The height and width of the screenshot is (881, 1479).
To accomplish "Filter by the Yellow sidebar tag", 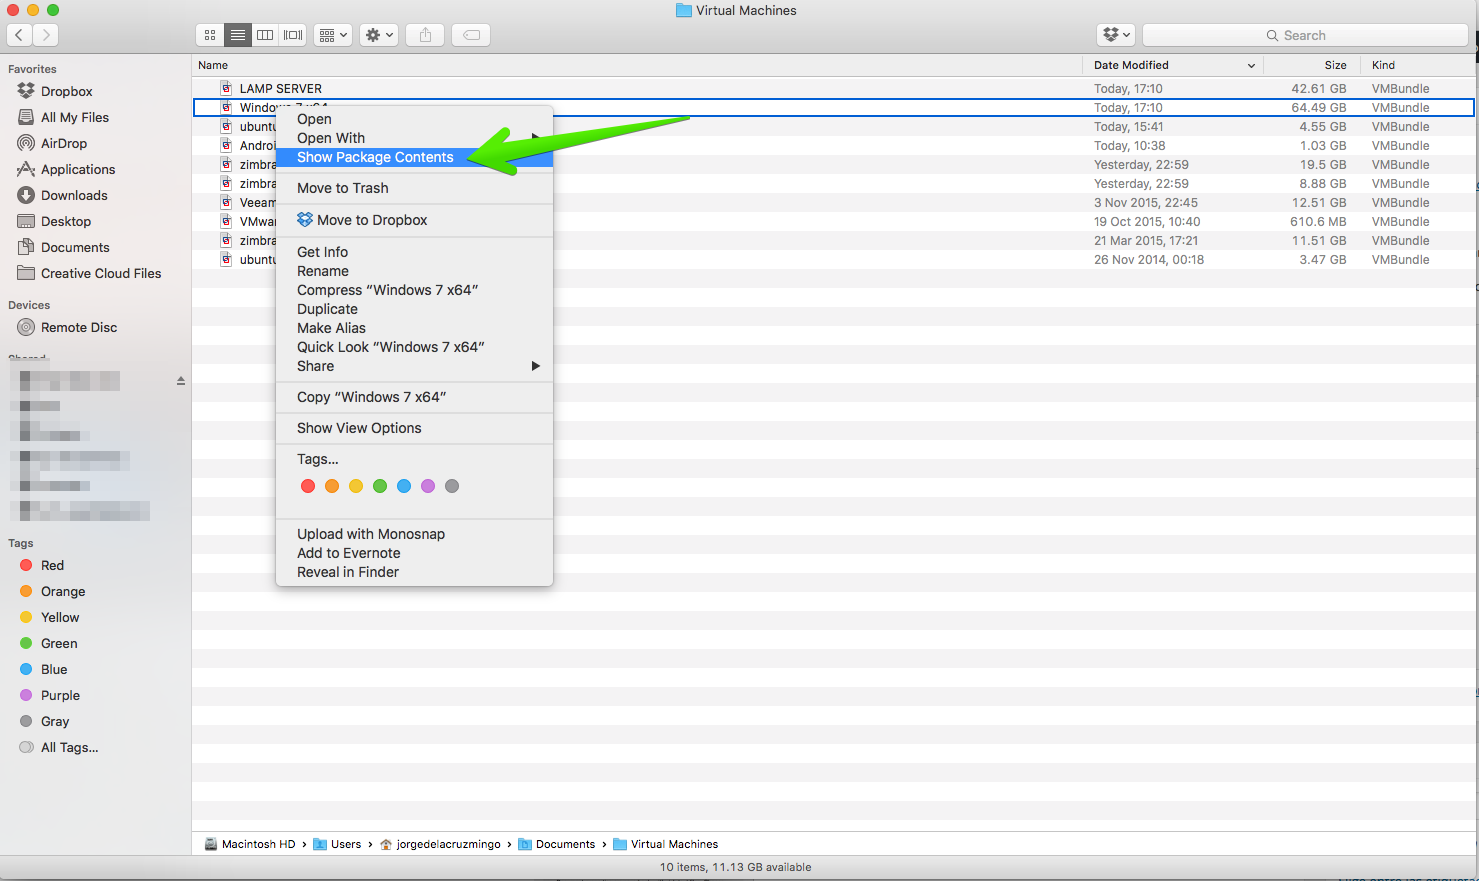I will pos(59,617).
